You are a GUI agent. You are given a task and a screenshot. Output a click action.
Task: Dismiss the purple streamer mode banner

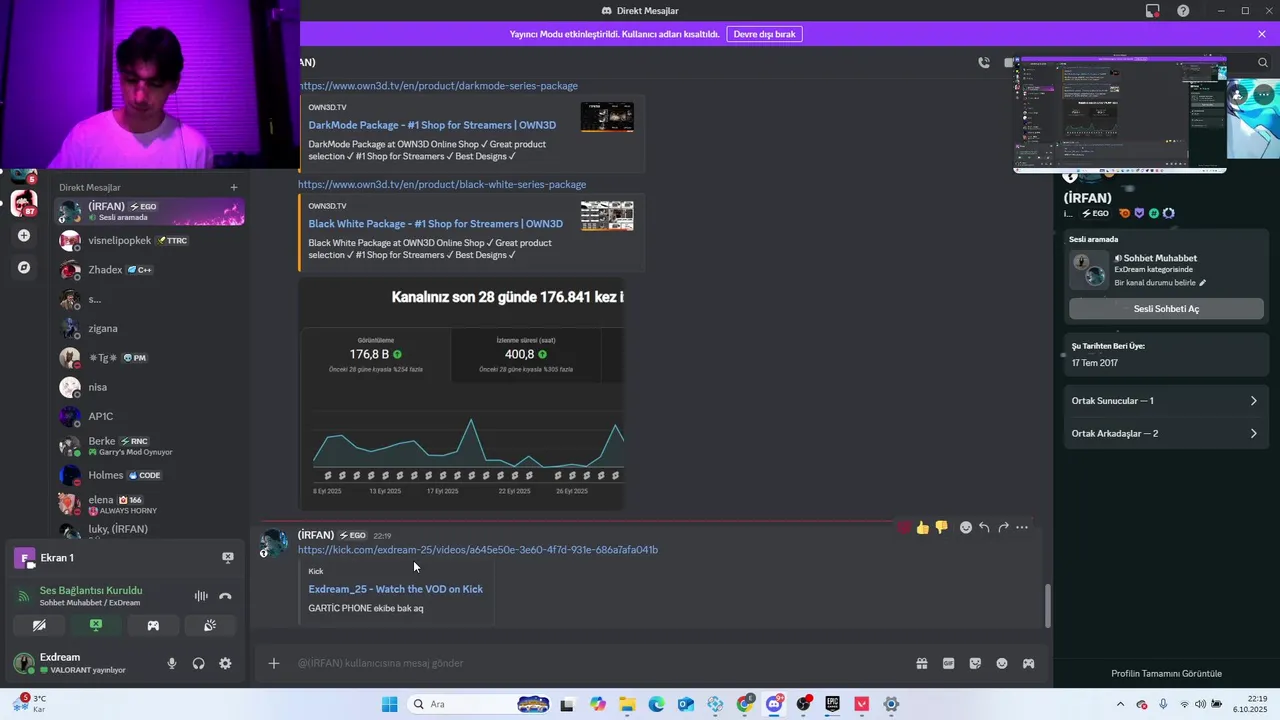1262,34
